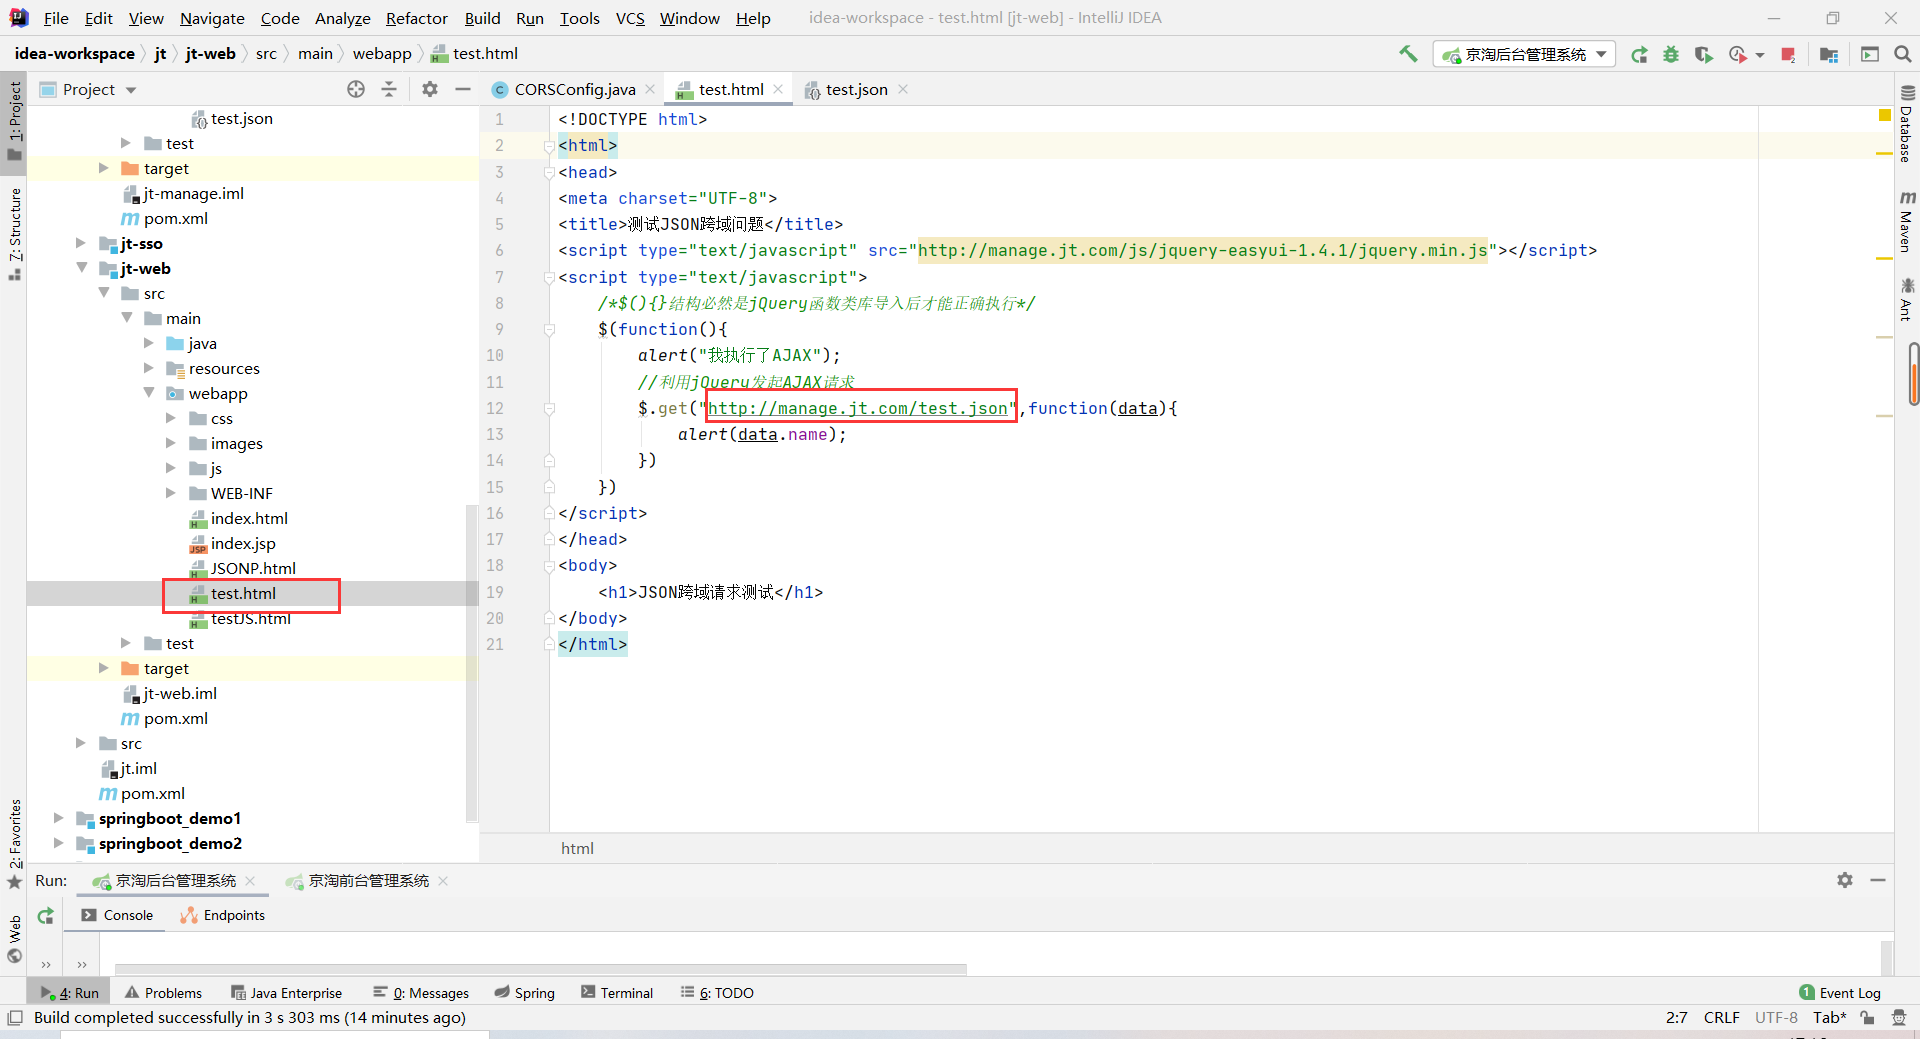Select the Console tab in Run panel
Screen dimensions: 1920x1039
117,915
